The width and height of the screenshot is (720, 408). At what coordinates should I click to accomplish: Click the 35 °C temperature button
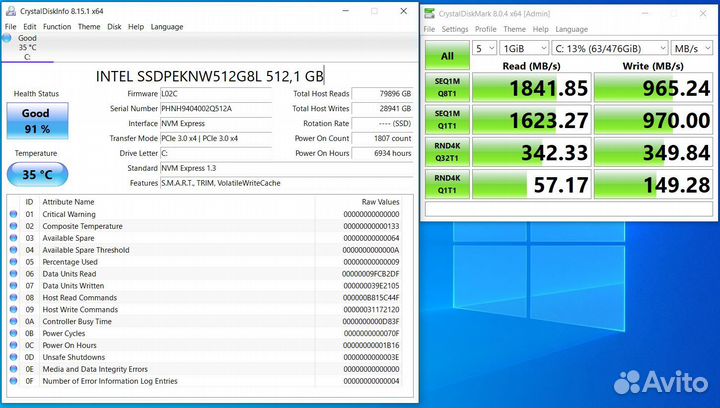(x=37, y=174)
